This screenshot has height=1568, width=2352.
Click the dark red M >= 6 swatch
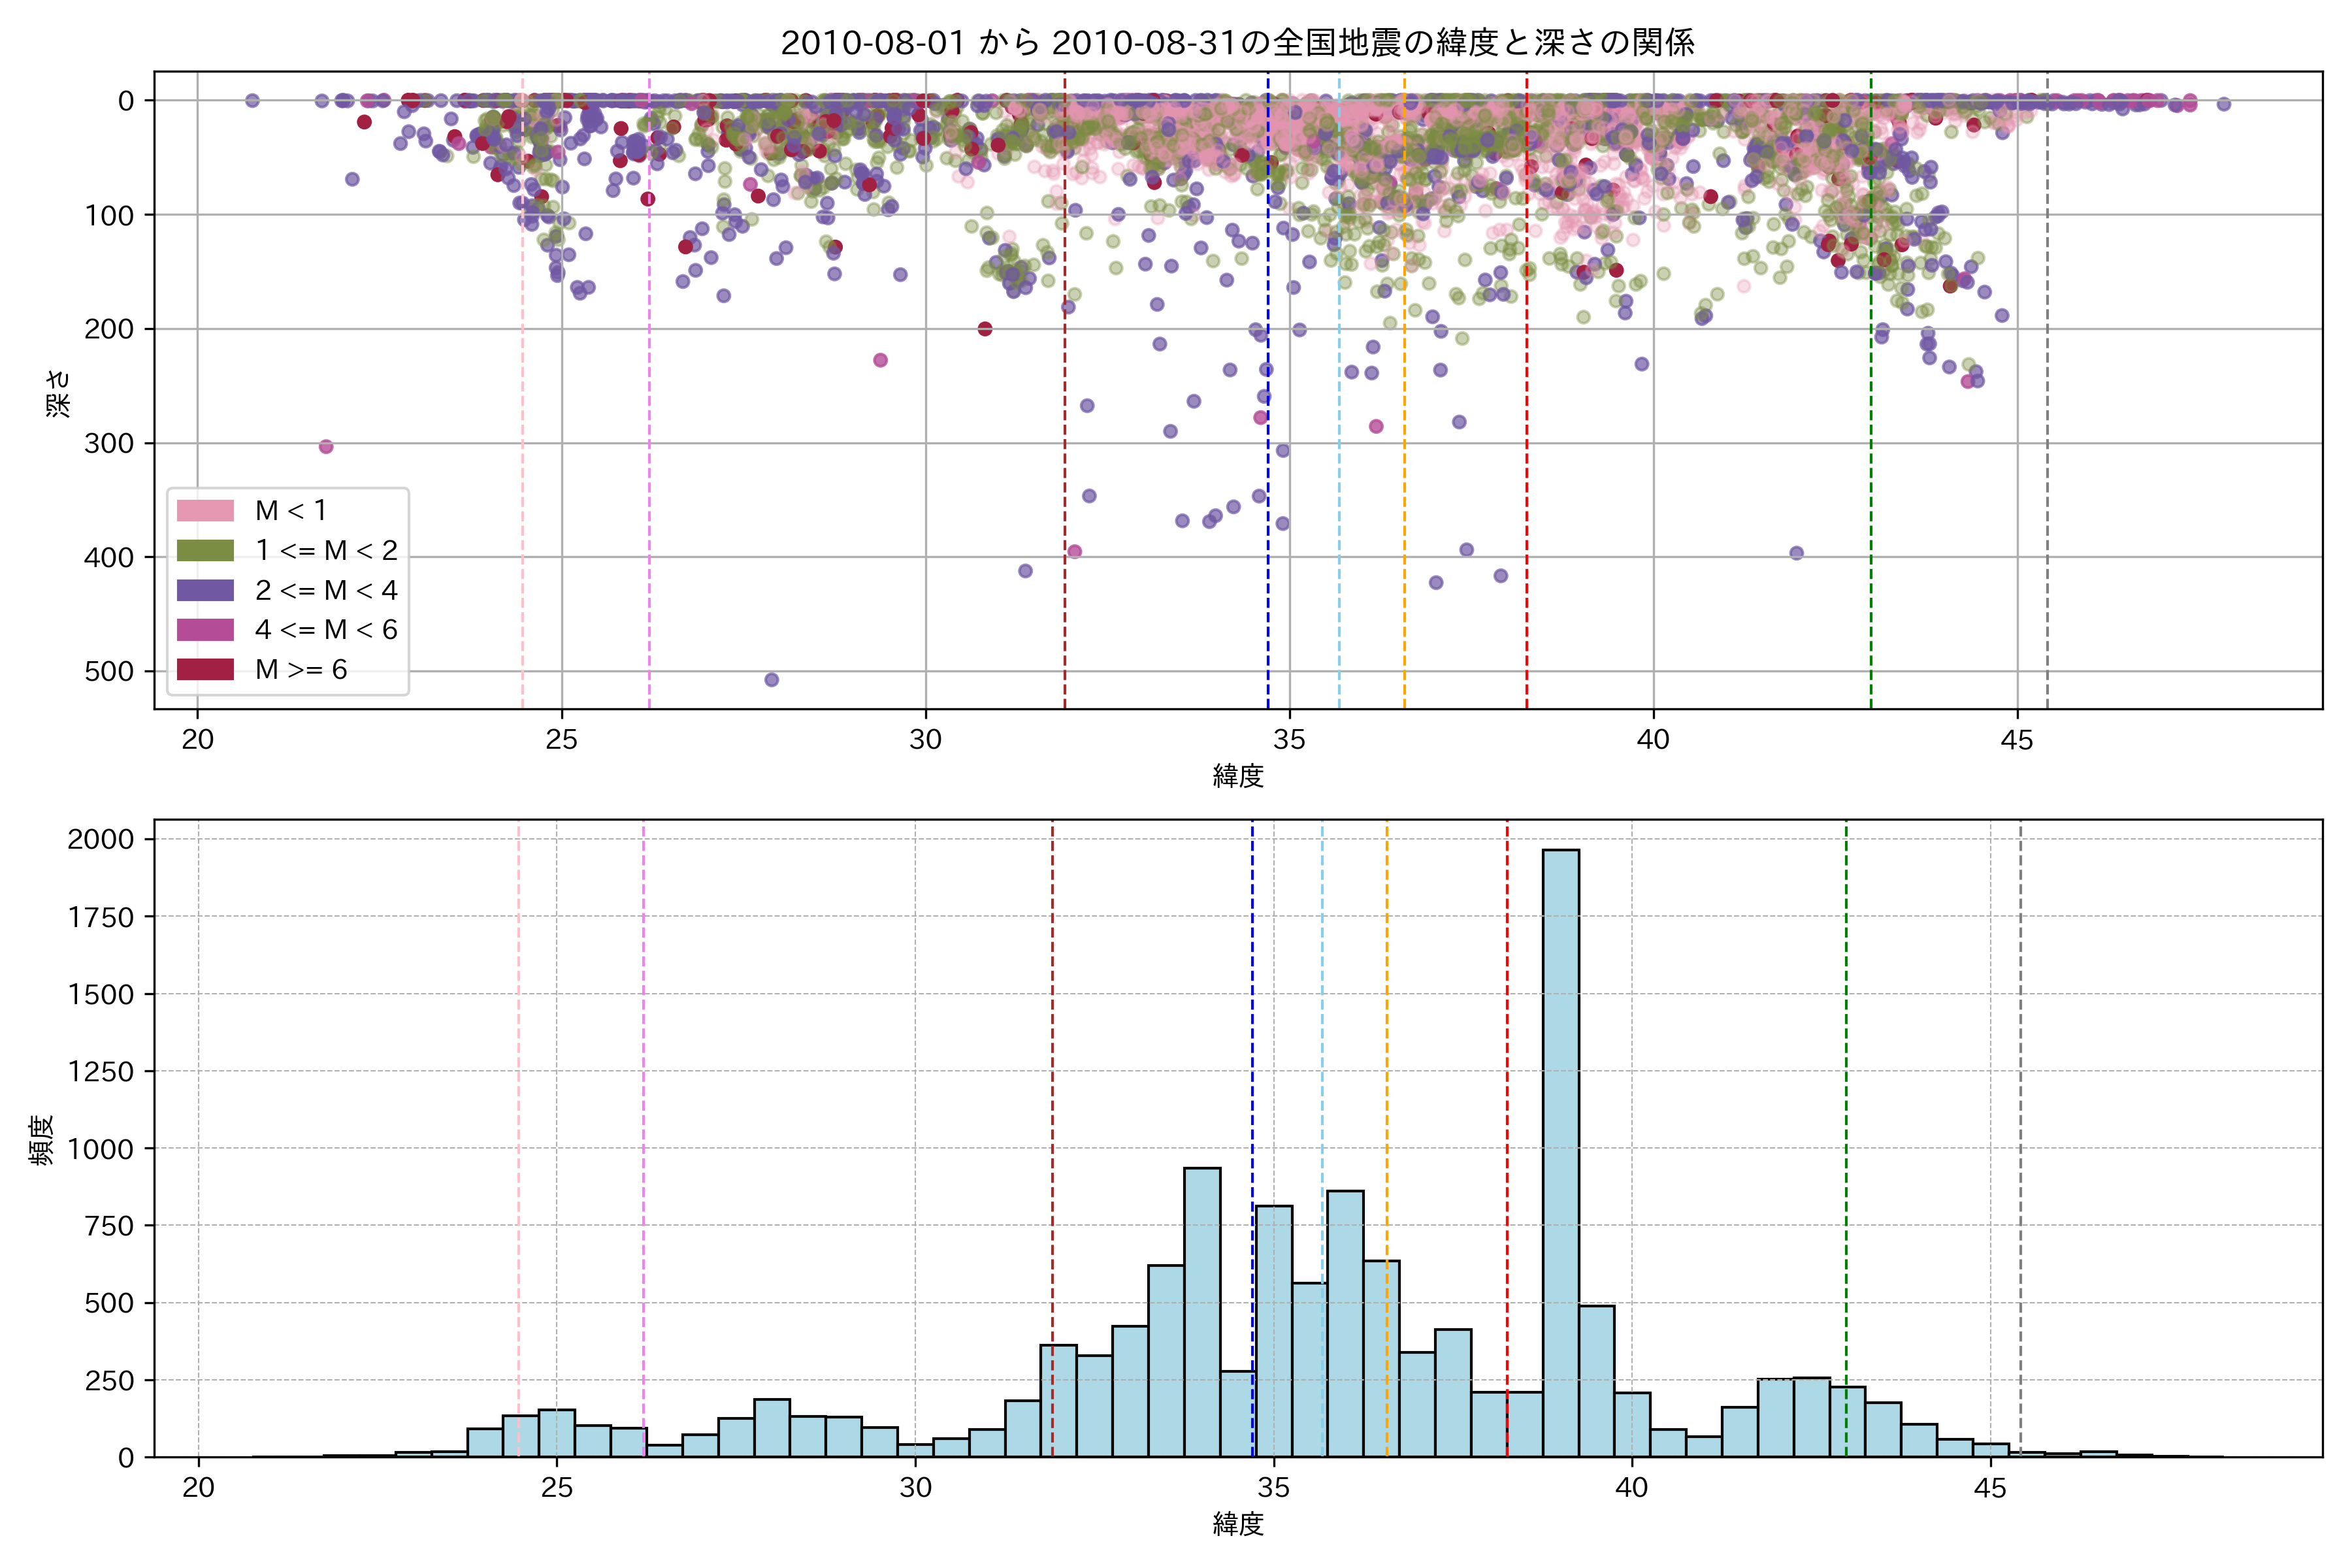[x=205, y=669]
